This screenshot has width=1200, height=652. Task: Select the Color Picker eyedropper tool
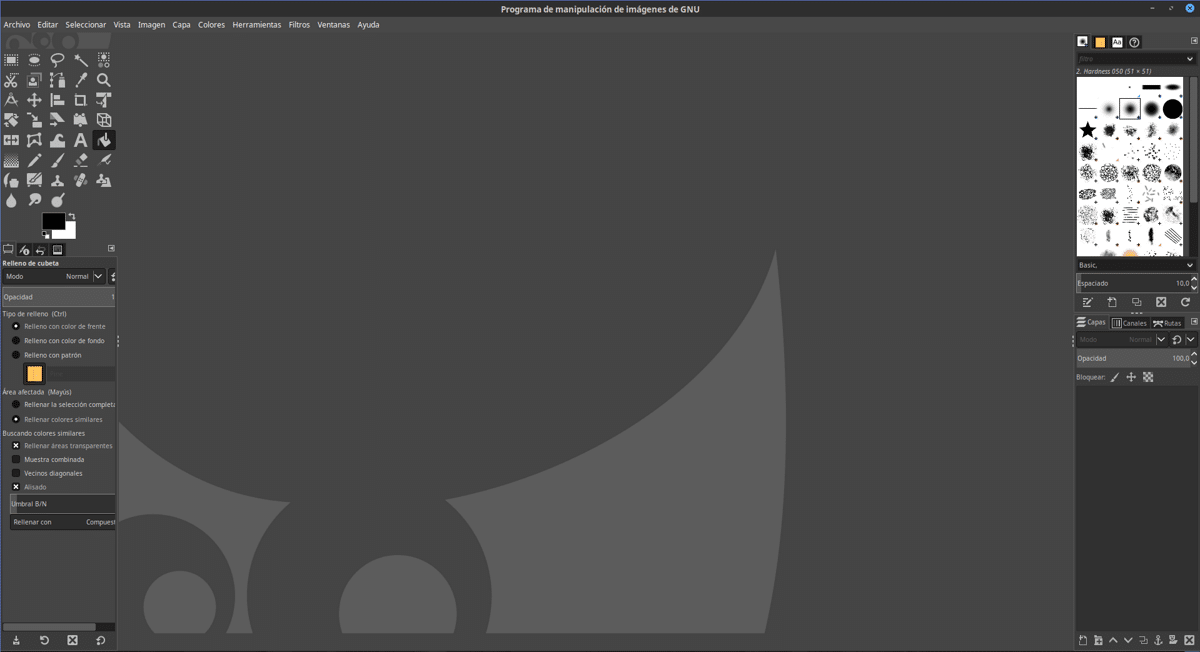(x=81, y=80)
